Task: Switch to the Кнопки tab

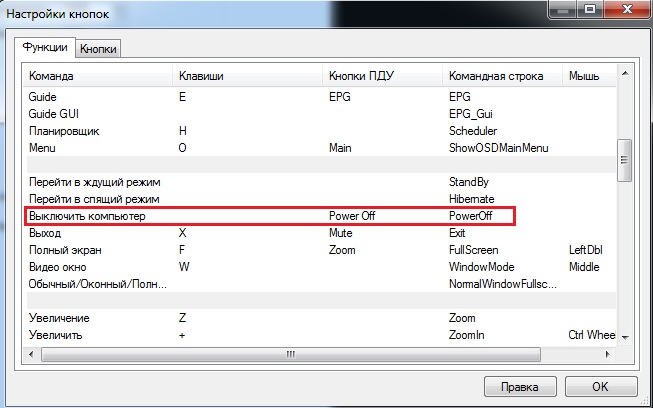Action: coord(97,48)
